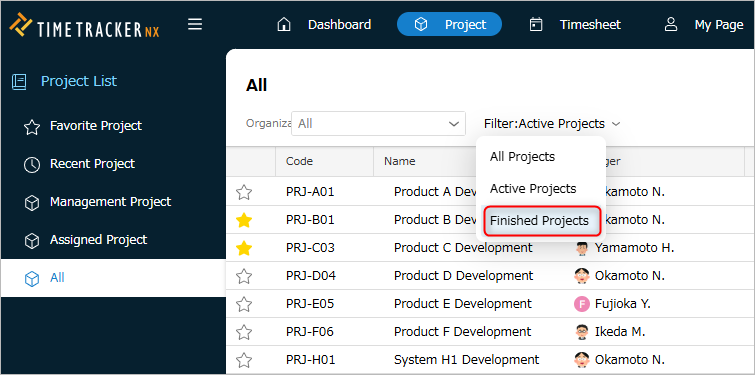Select Finished Projects from filter menu

click(x=543, y=221)
